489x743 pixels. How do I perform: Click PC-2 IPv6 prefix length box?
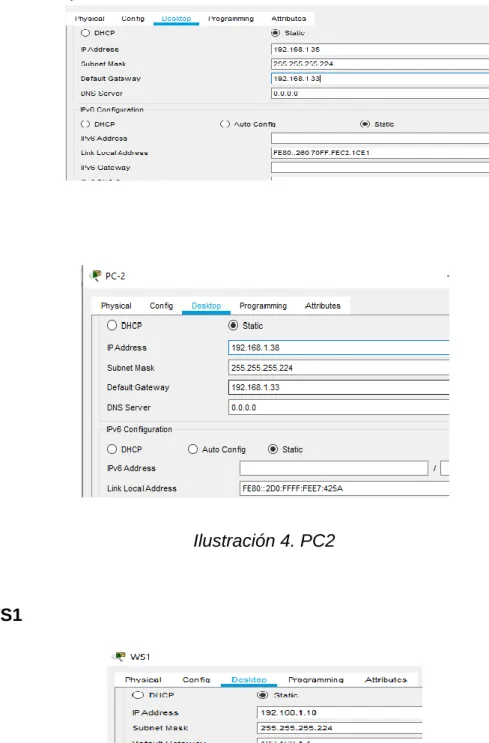pos(444,468)
